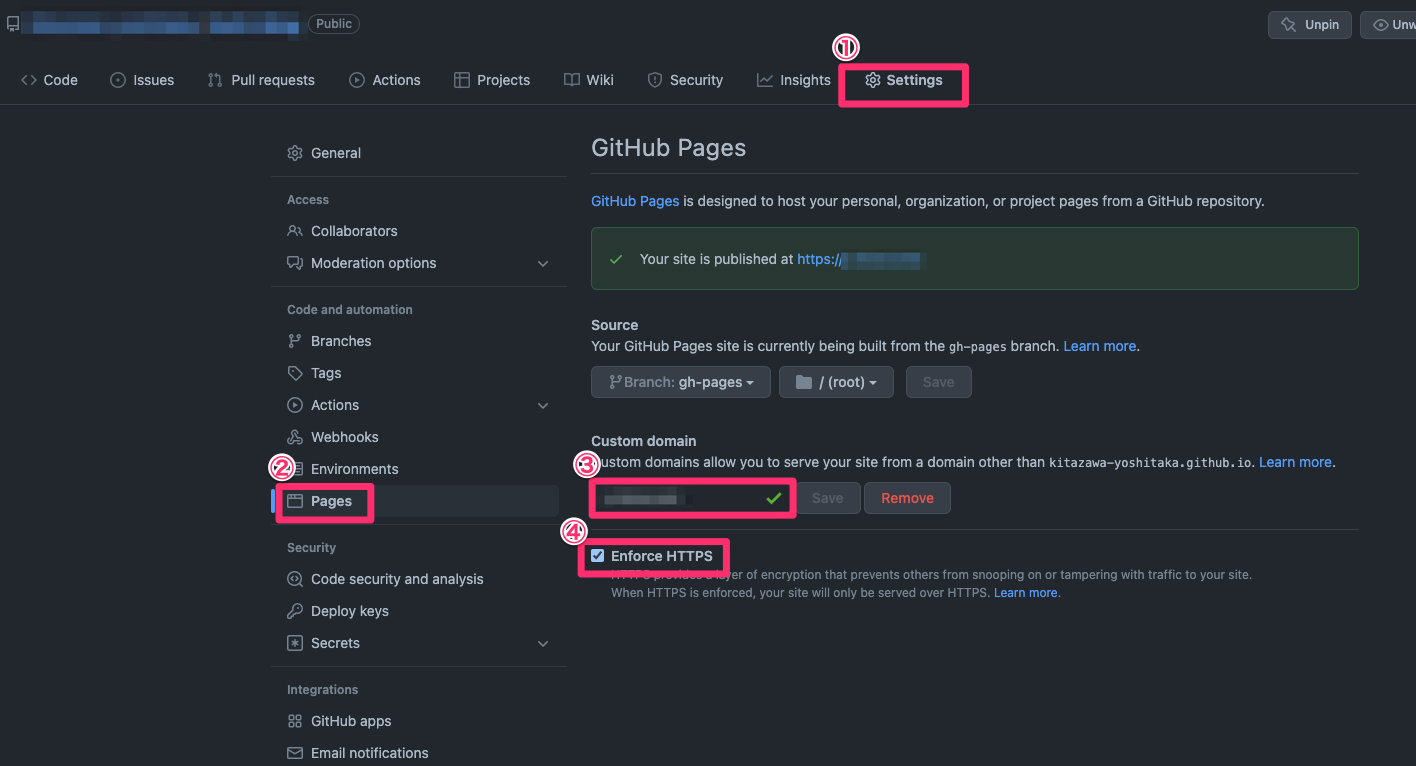
Task: Click the GitHub Pages documentation link
Action: coord(635,201)
